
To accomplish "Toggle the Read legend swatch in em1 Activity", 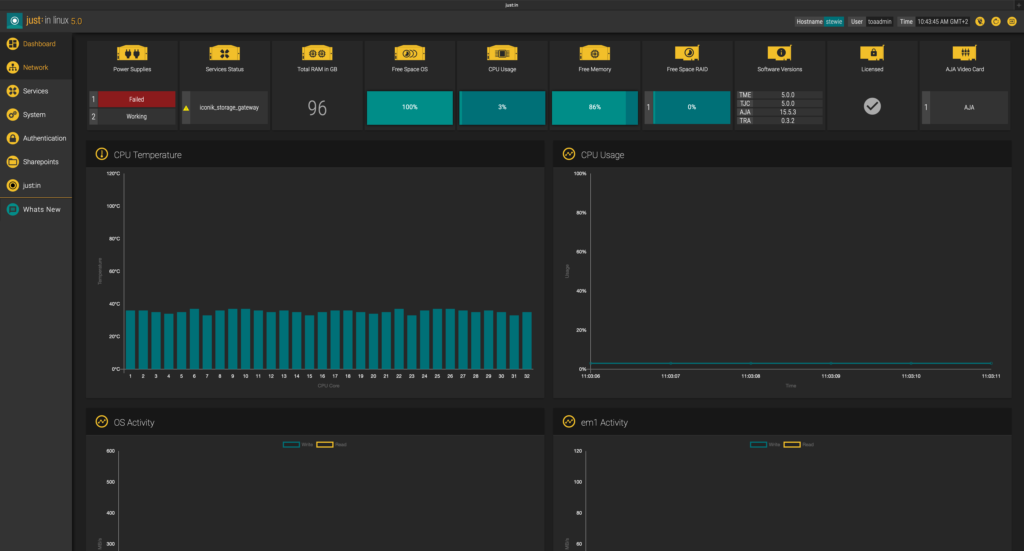I will click(x=792, y=445).
